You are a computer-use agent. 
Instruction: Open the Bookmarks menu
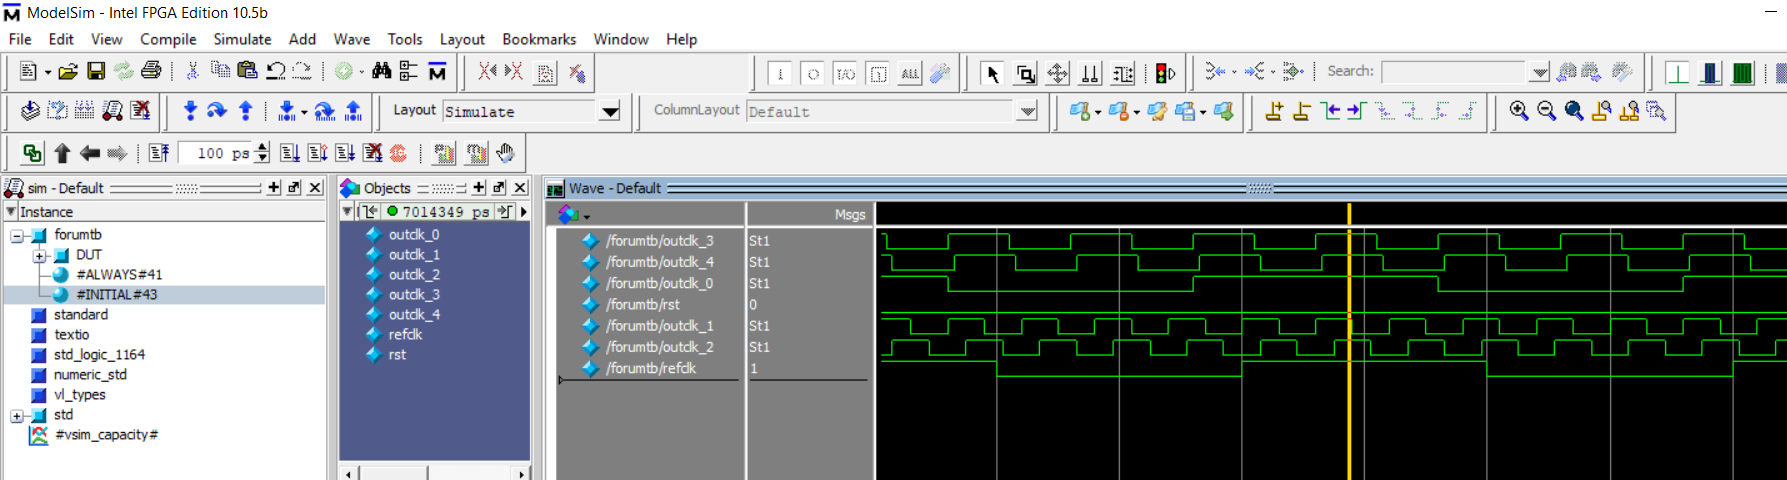[539, 39]
